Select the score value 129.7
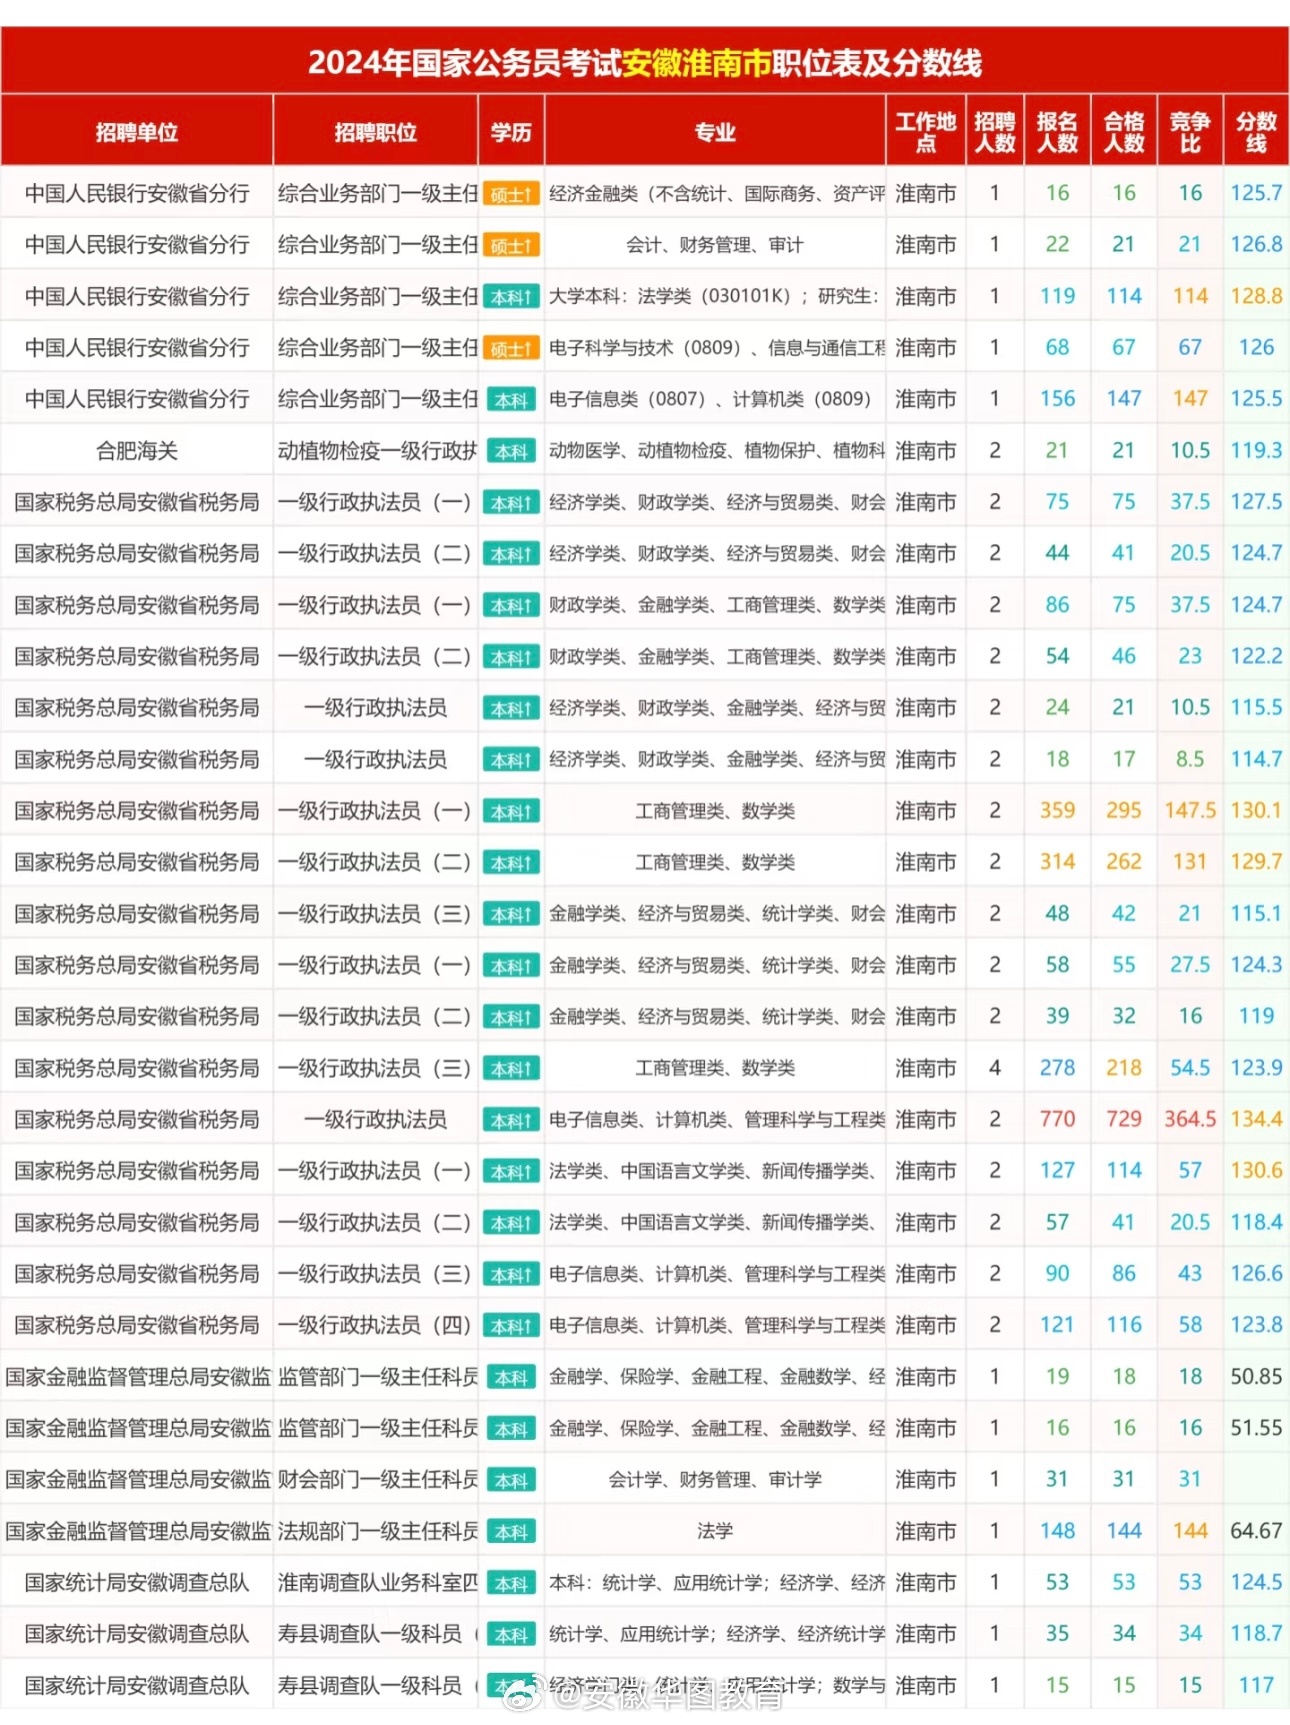 click(x=1256, y=862)
